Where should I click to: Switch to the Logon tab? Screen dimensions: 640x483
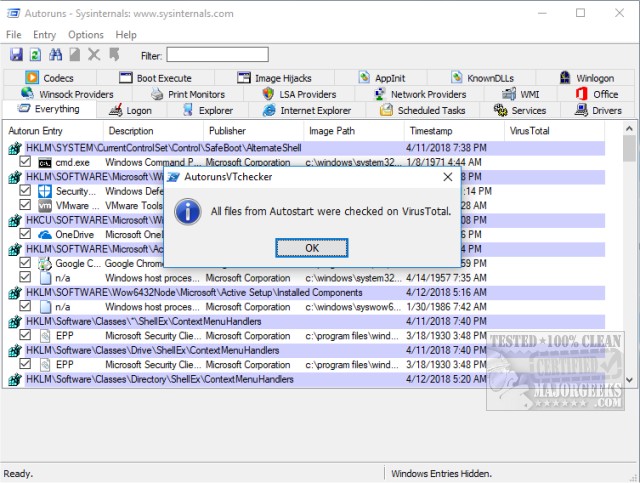[x=131, y=111]
